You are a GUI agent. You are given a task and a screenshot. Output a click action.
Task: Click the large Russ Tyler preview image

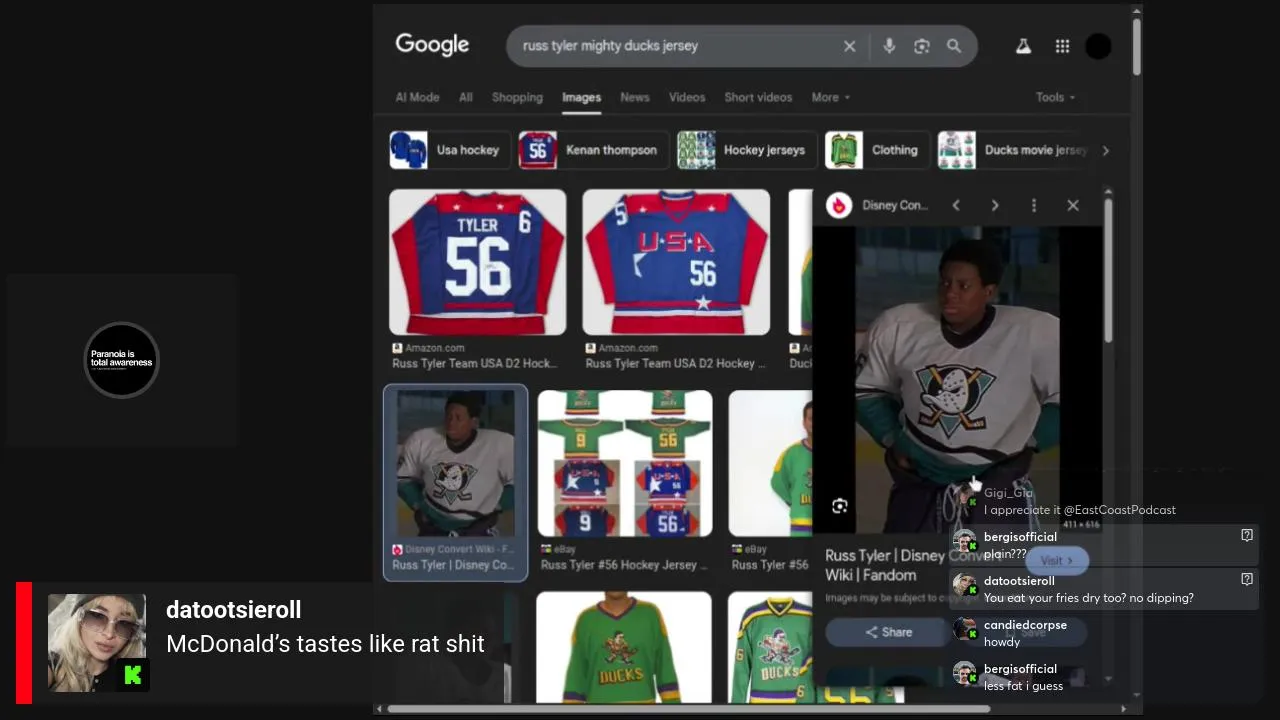[x=958, y=380]
